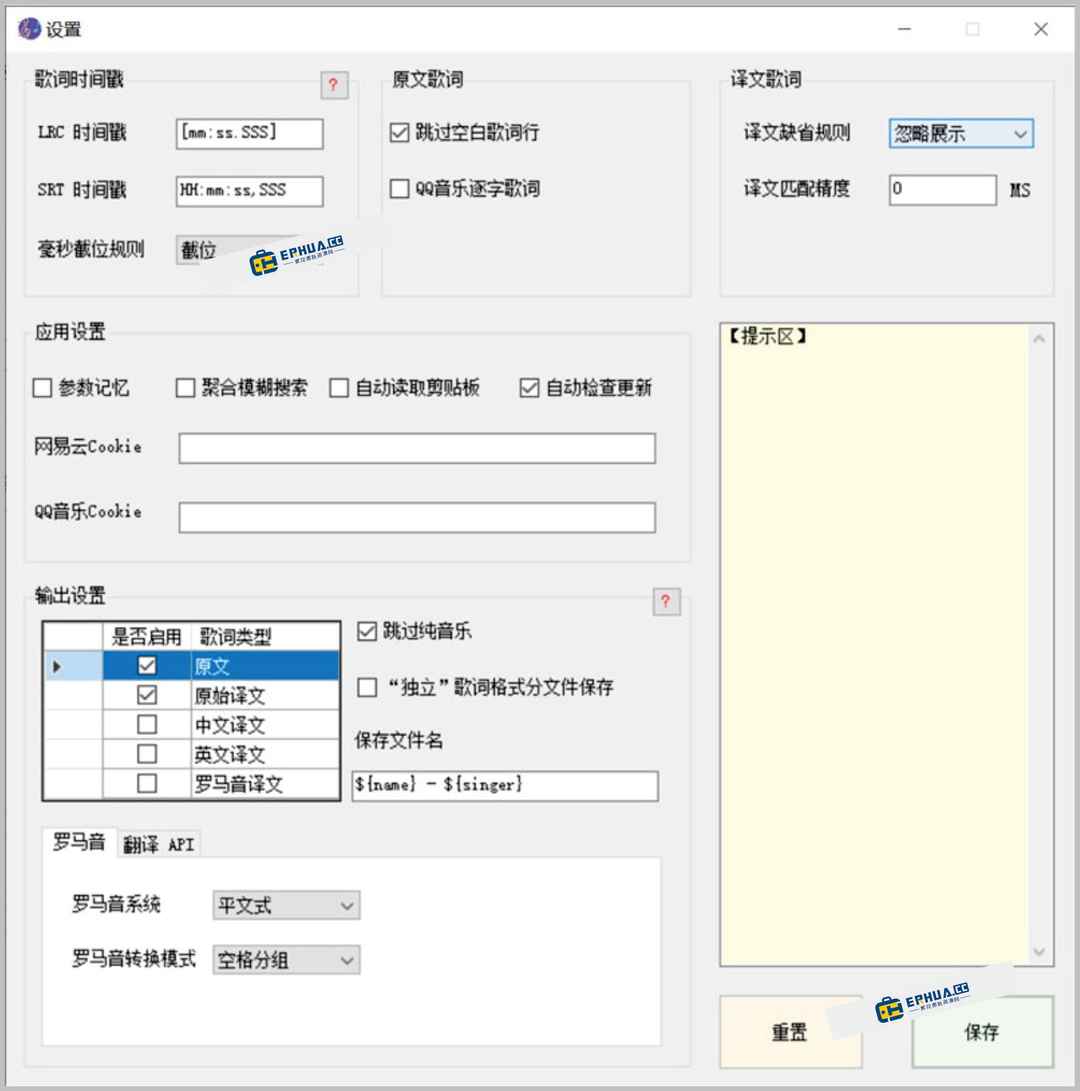Click the SRT 时间戳 format field
Viewport: 1080px width, 1091px height.
click(x=250, y=191)
